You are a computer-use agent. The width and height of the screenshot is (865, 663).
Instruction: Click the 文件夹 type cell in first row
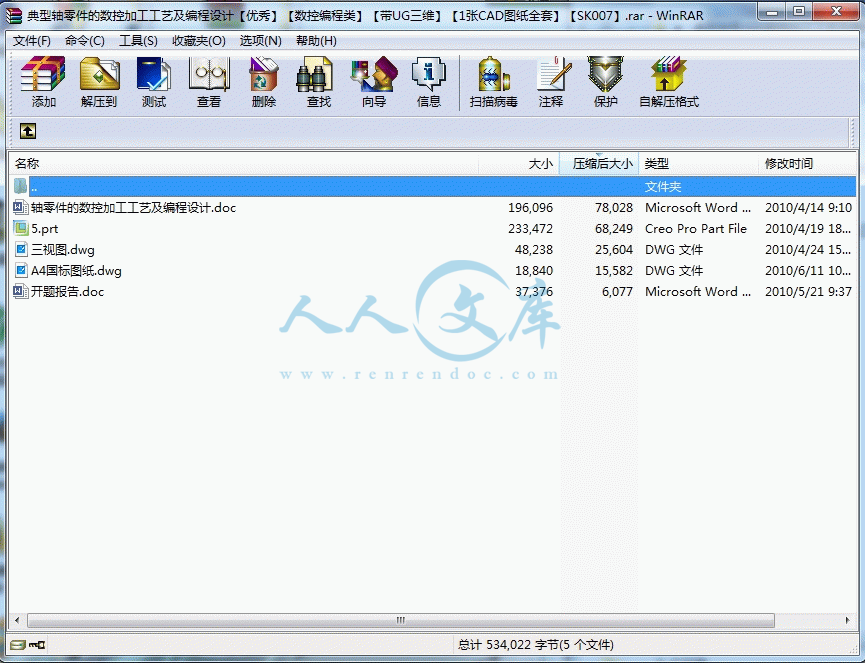pos(663,186)
